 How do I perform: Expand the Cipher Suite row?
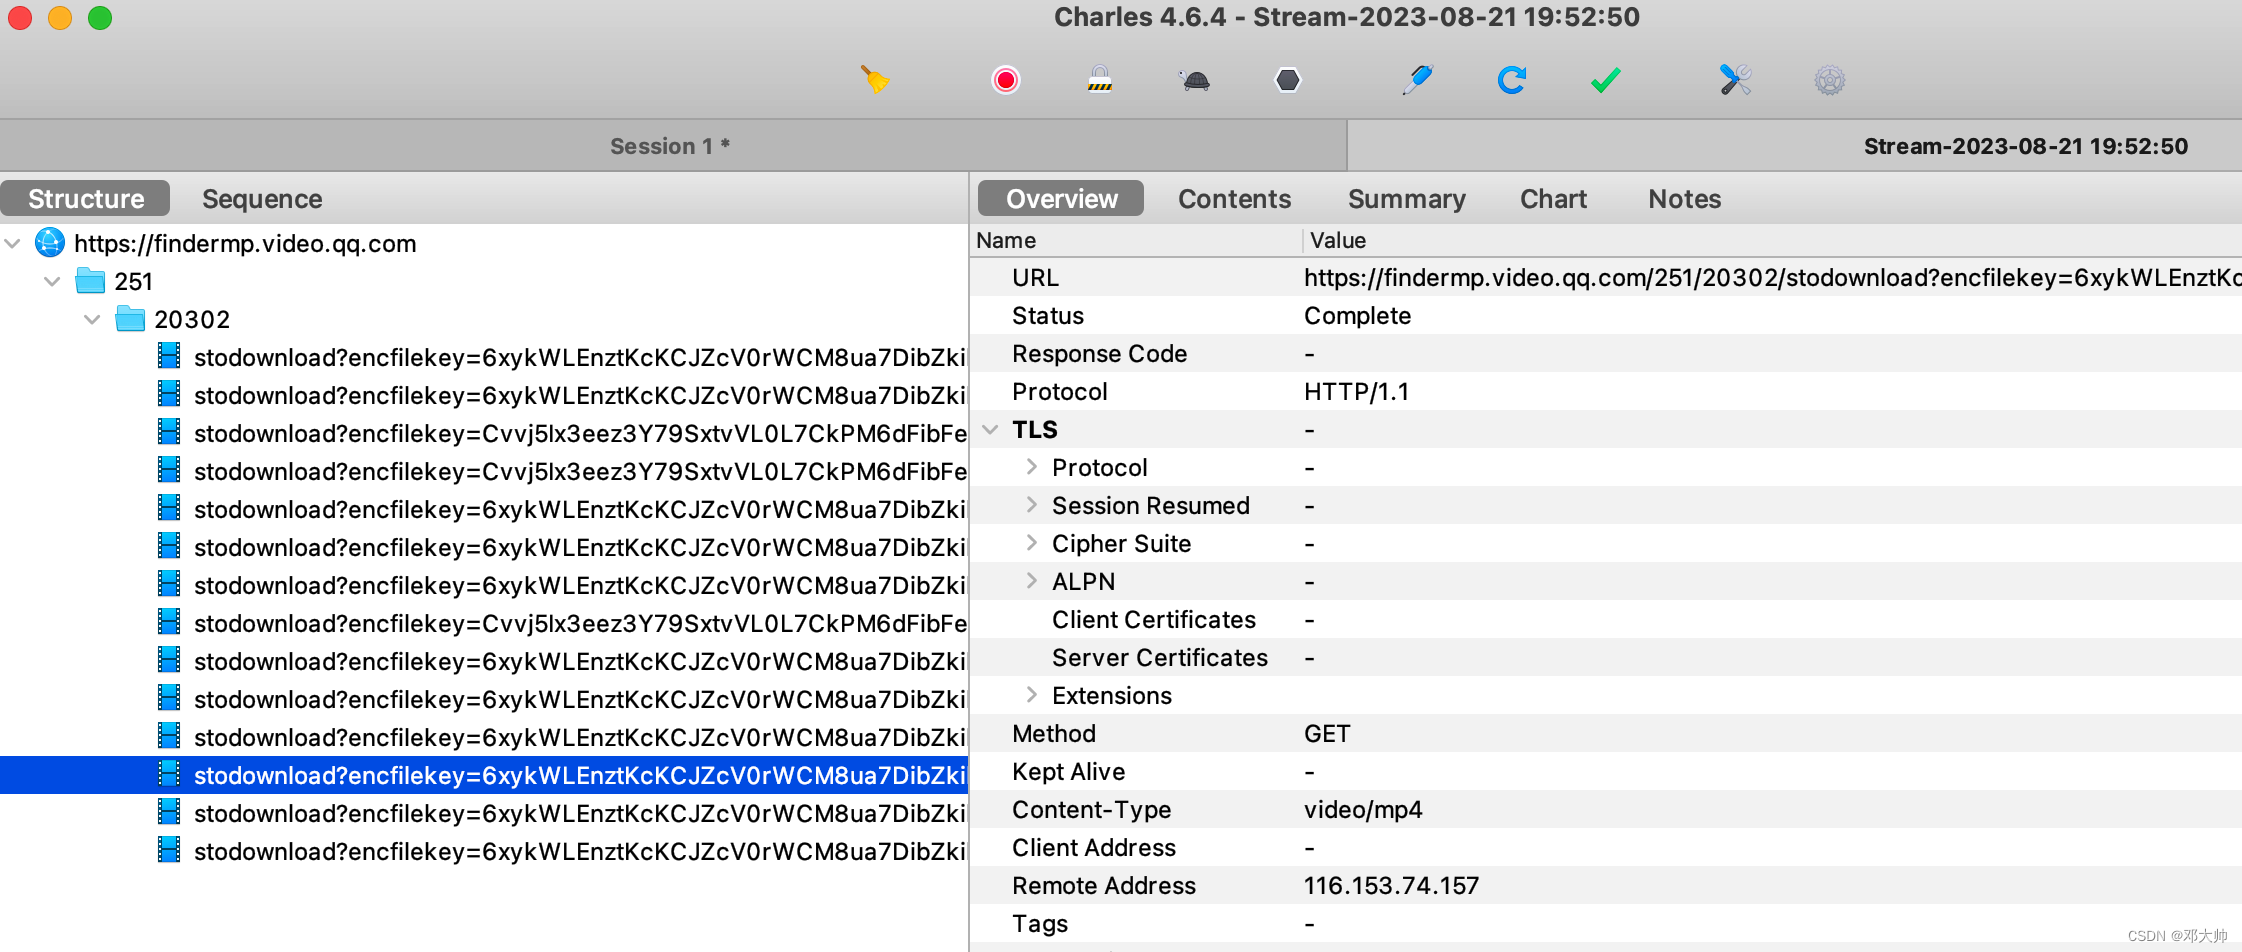[1031, 543]
